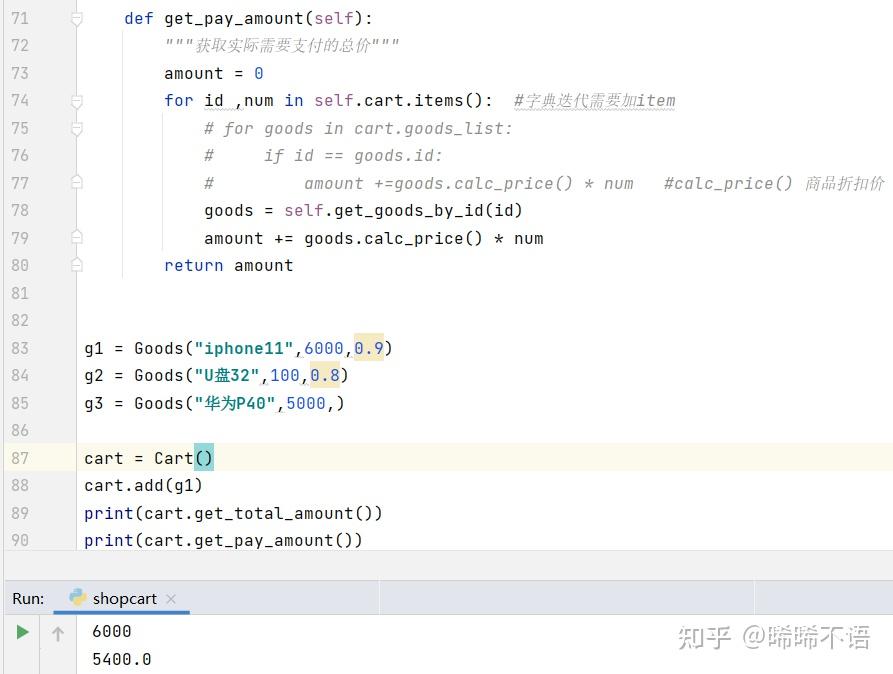Click get_pay_amount in def on line 71
Screen dimensions: 893x674
tap(234, 19)
